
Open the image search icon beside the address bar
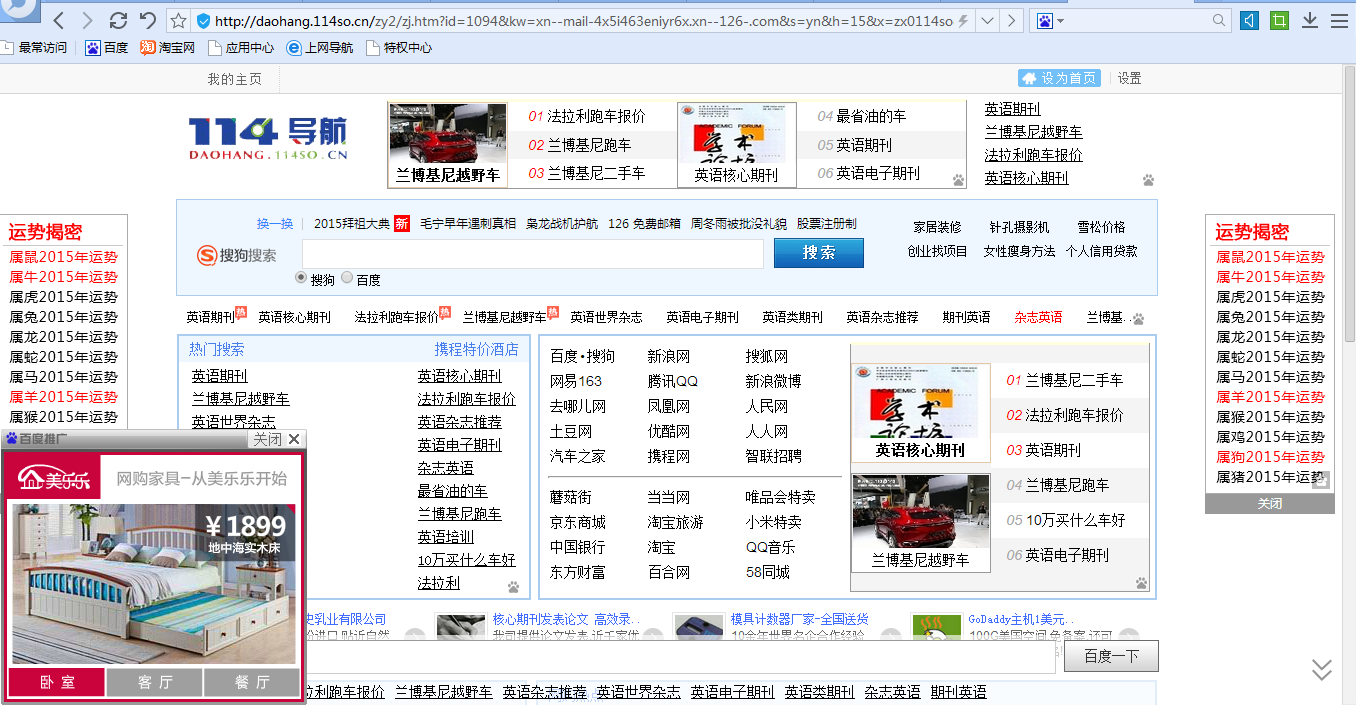tap(1043, 19)
